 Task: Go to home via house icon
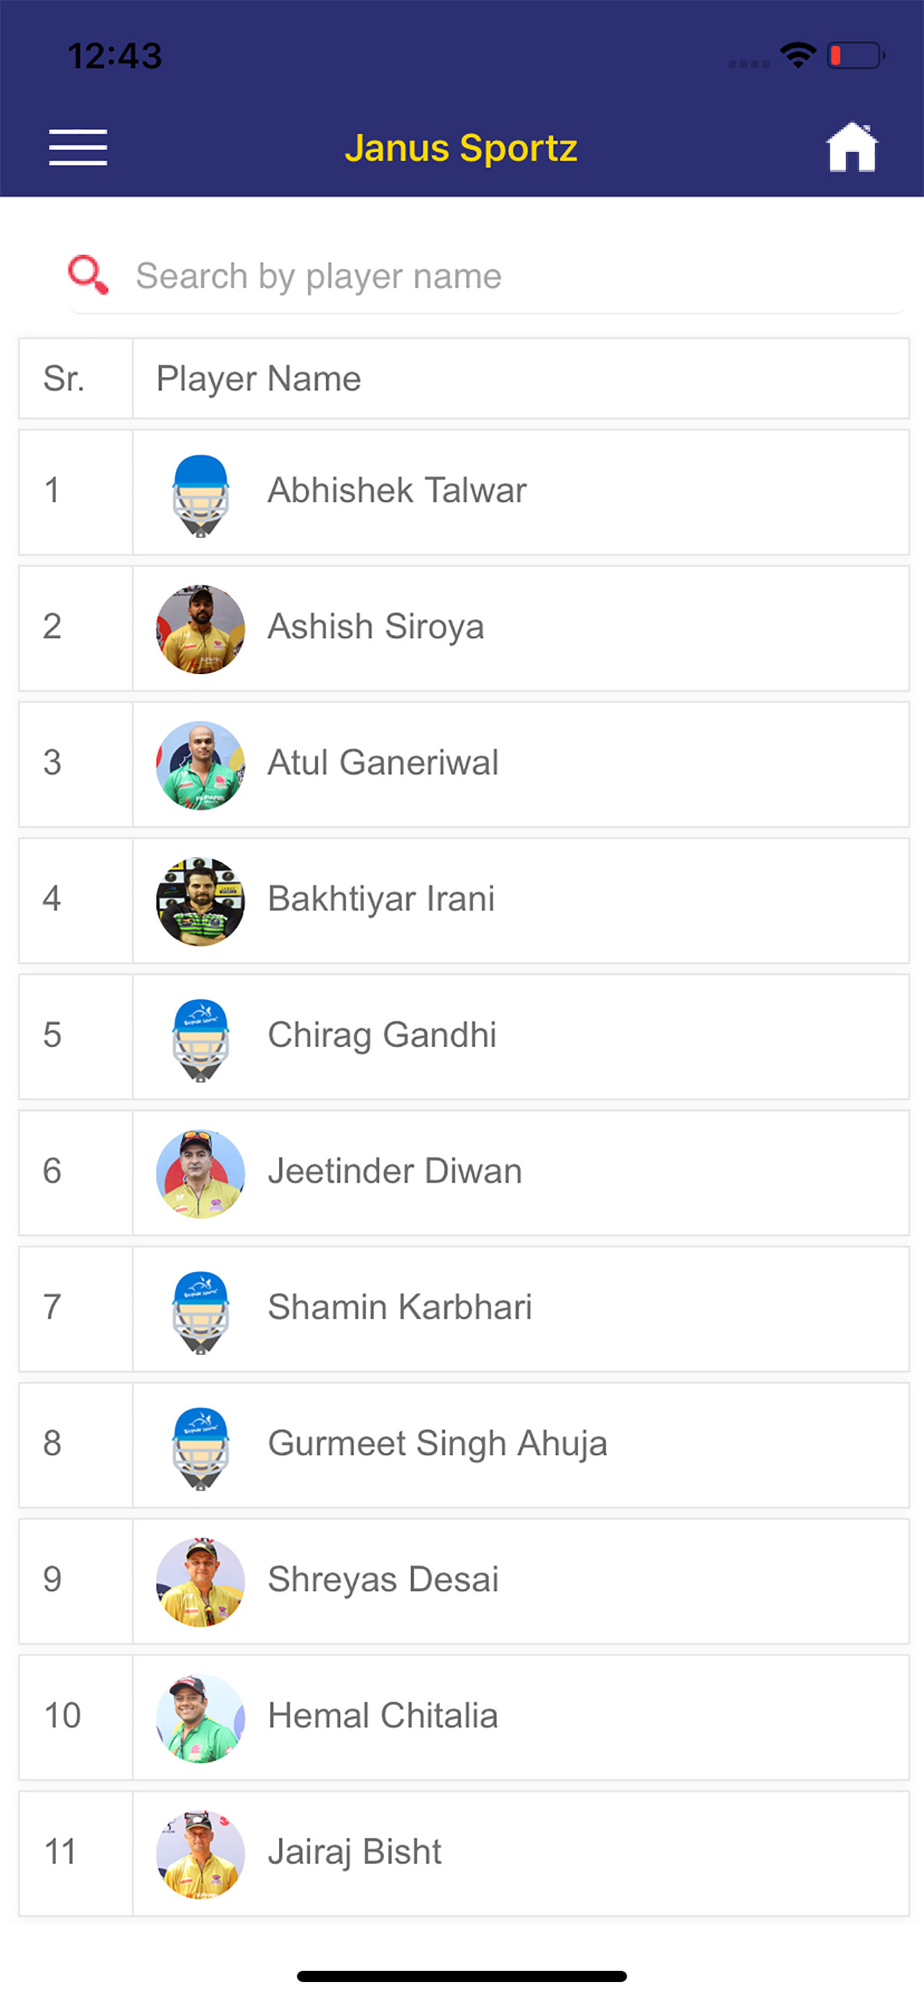pyautogui.click(x=852, y=147)
